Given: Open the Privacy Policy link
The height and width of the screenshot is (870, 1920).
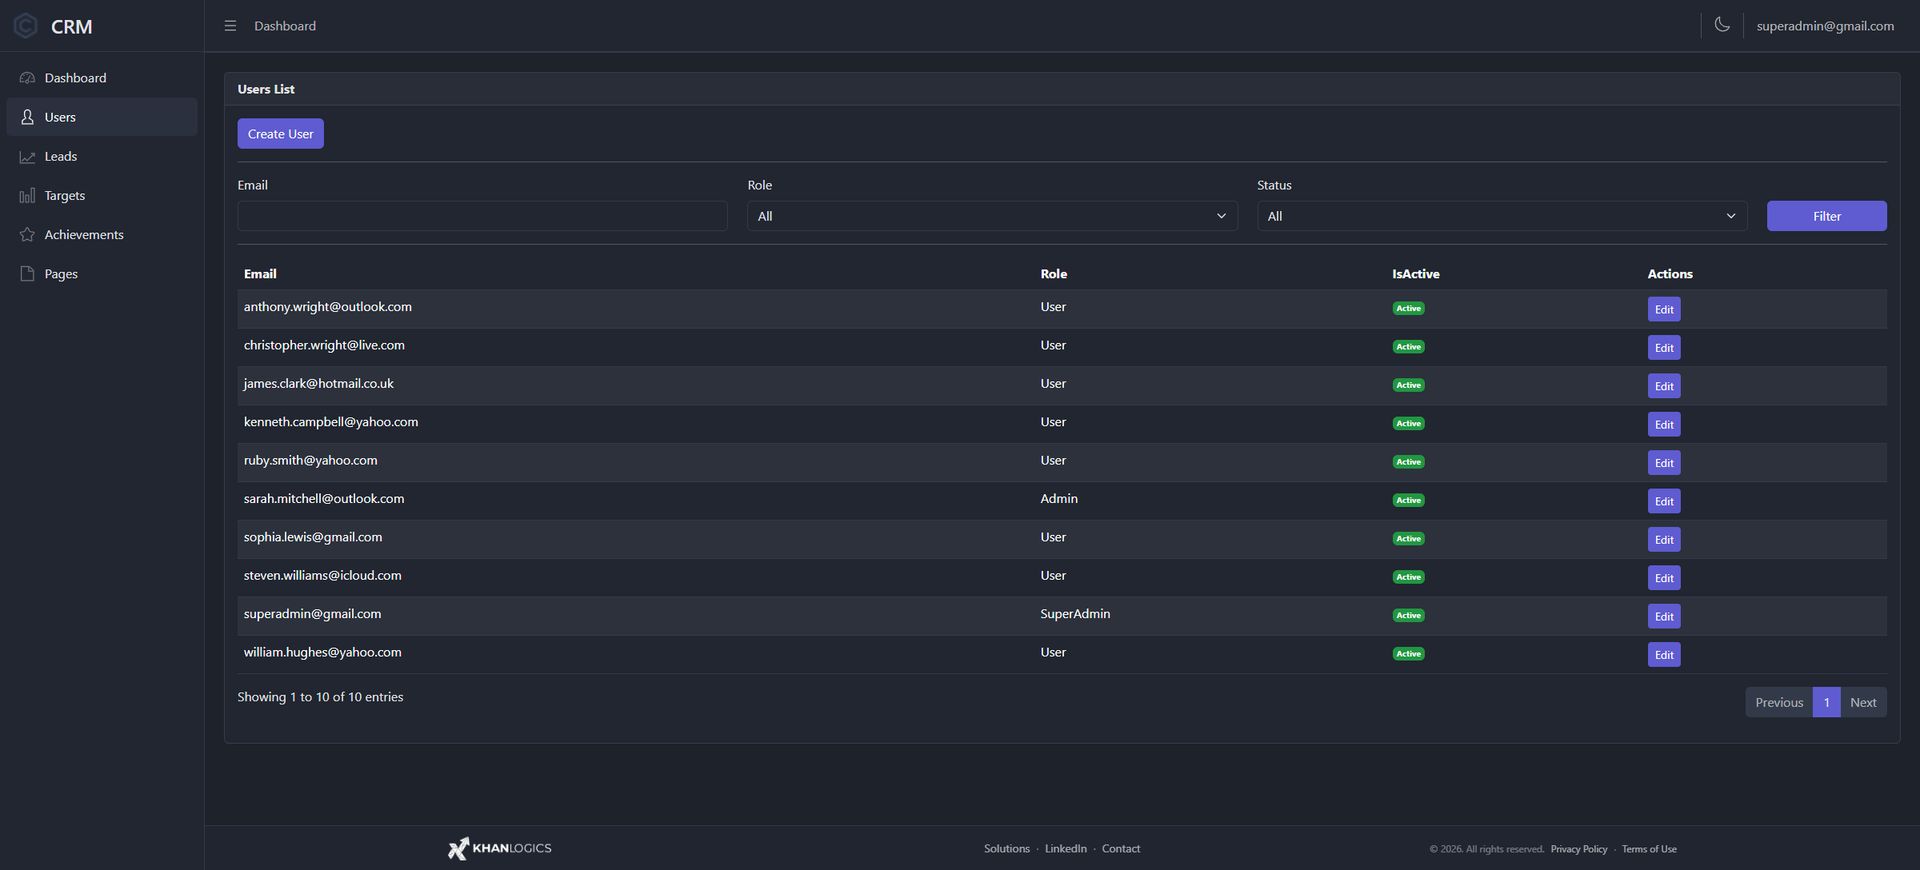Looking at the screenshot, I should [1579, 849].
